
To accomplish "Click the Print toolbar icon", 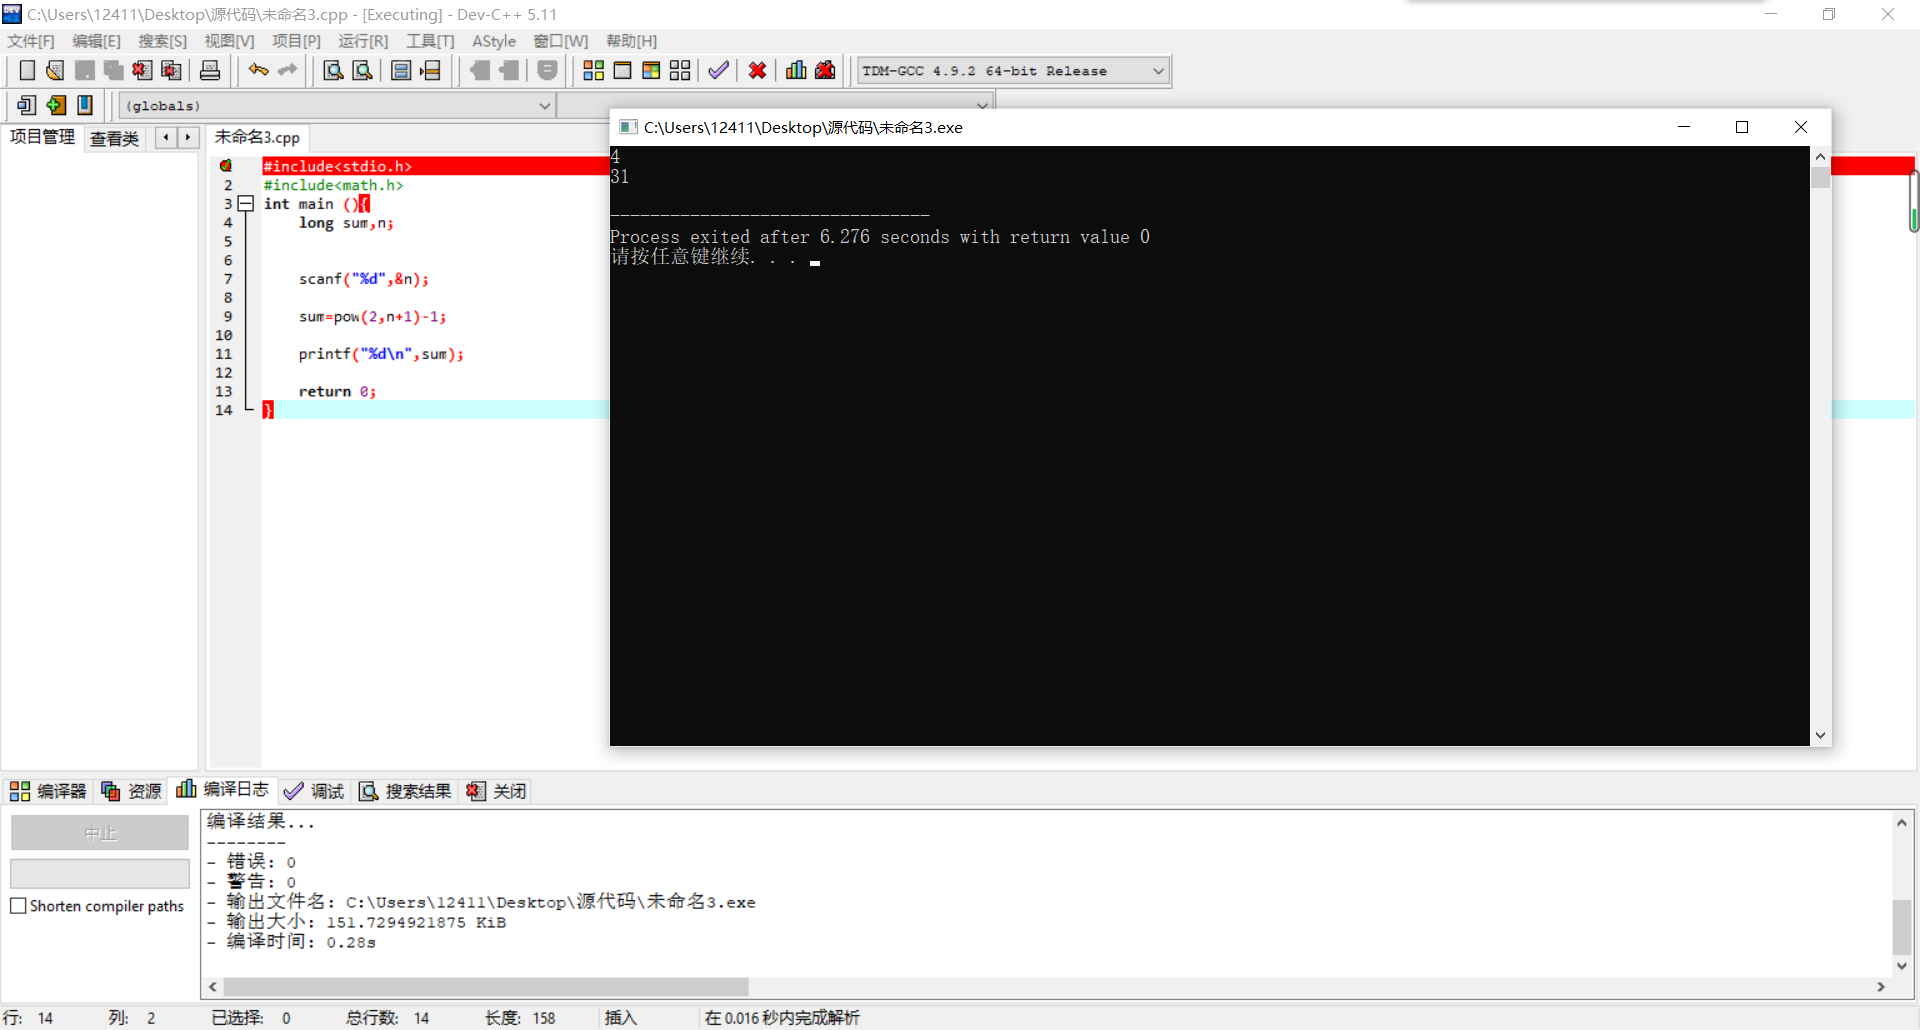I will click(210, 70).
